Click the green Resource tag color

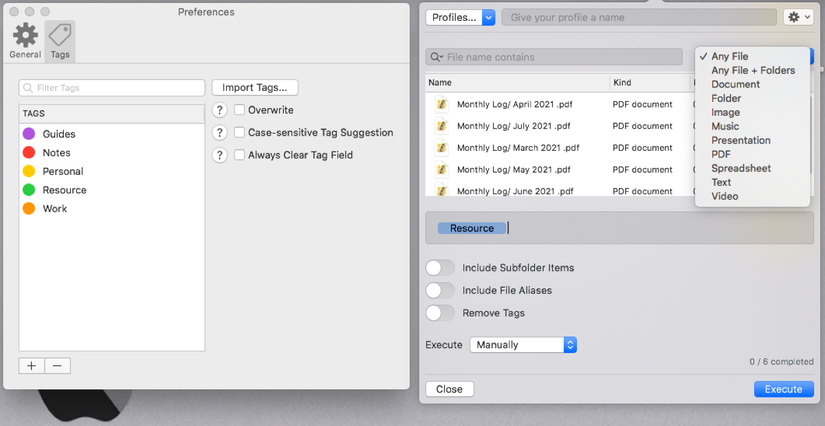coord(29,190)
